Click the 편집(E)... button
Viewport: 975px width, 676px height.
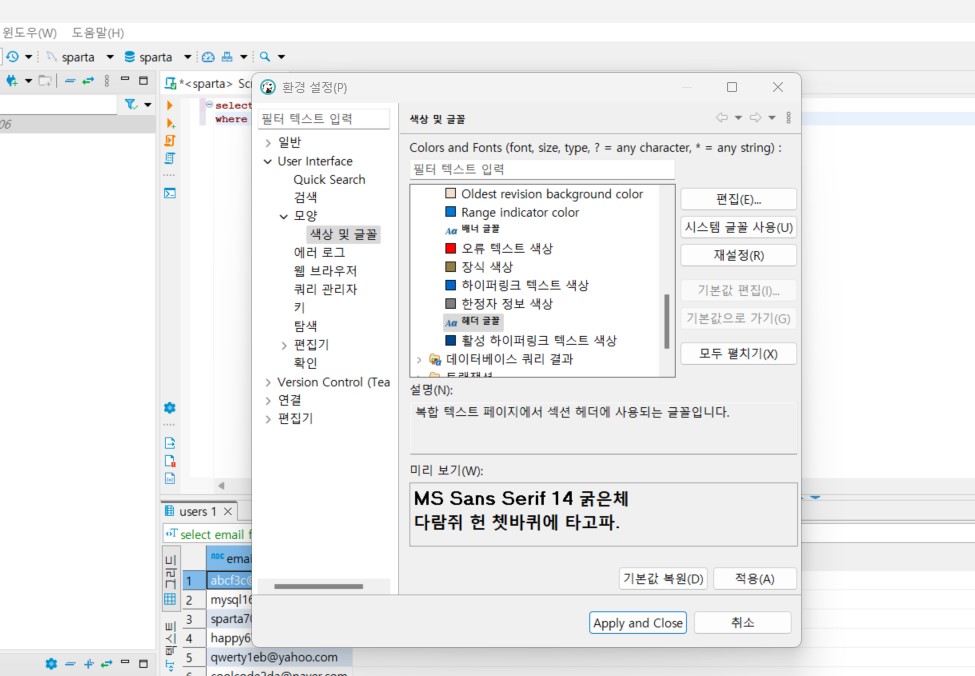click(739, 200)
